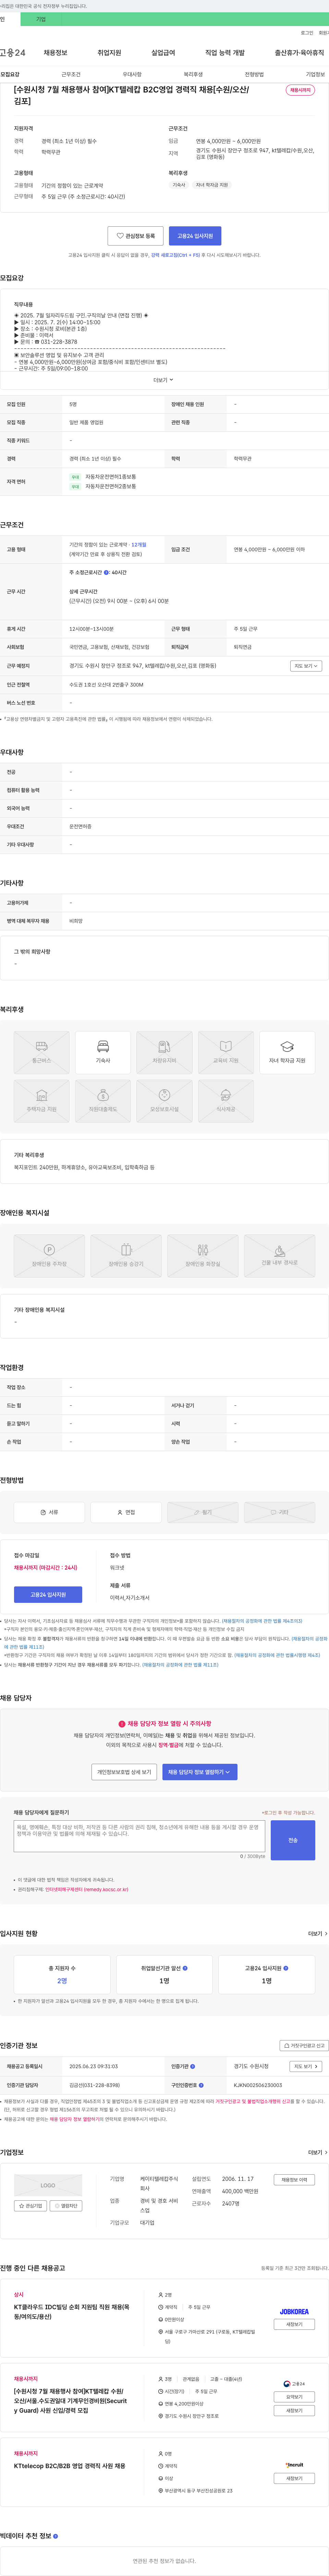
Task: Click the 장애인용 주차장 icon
Action: 49,1256
